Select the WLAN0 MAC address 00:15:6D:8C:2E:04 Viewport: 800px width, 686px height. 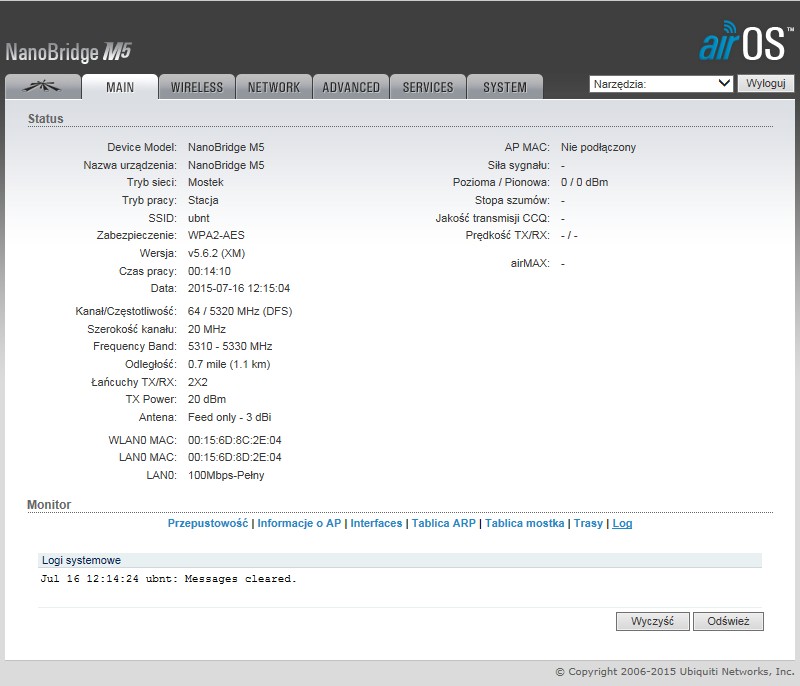point(235,440)
